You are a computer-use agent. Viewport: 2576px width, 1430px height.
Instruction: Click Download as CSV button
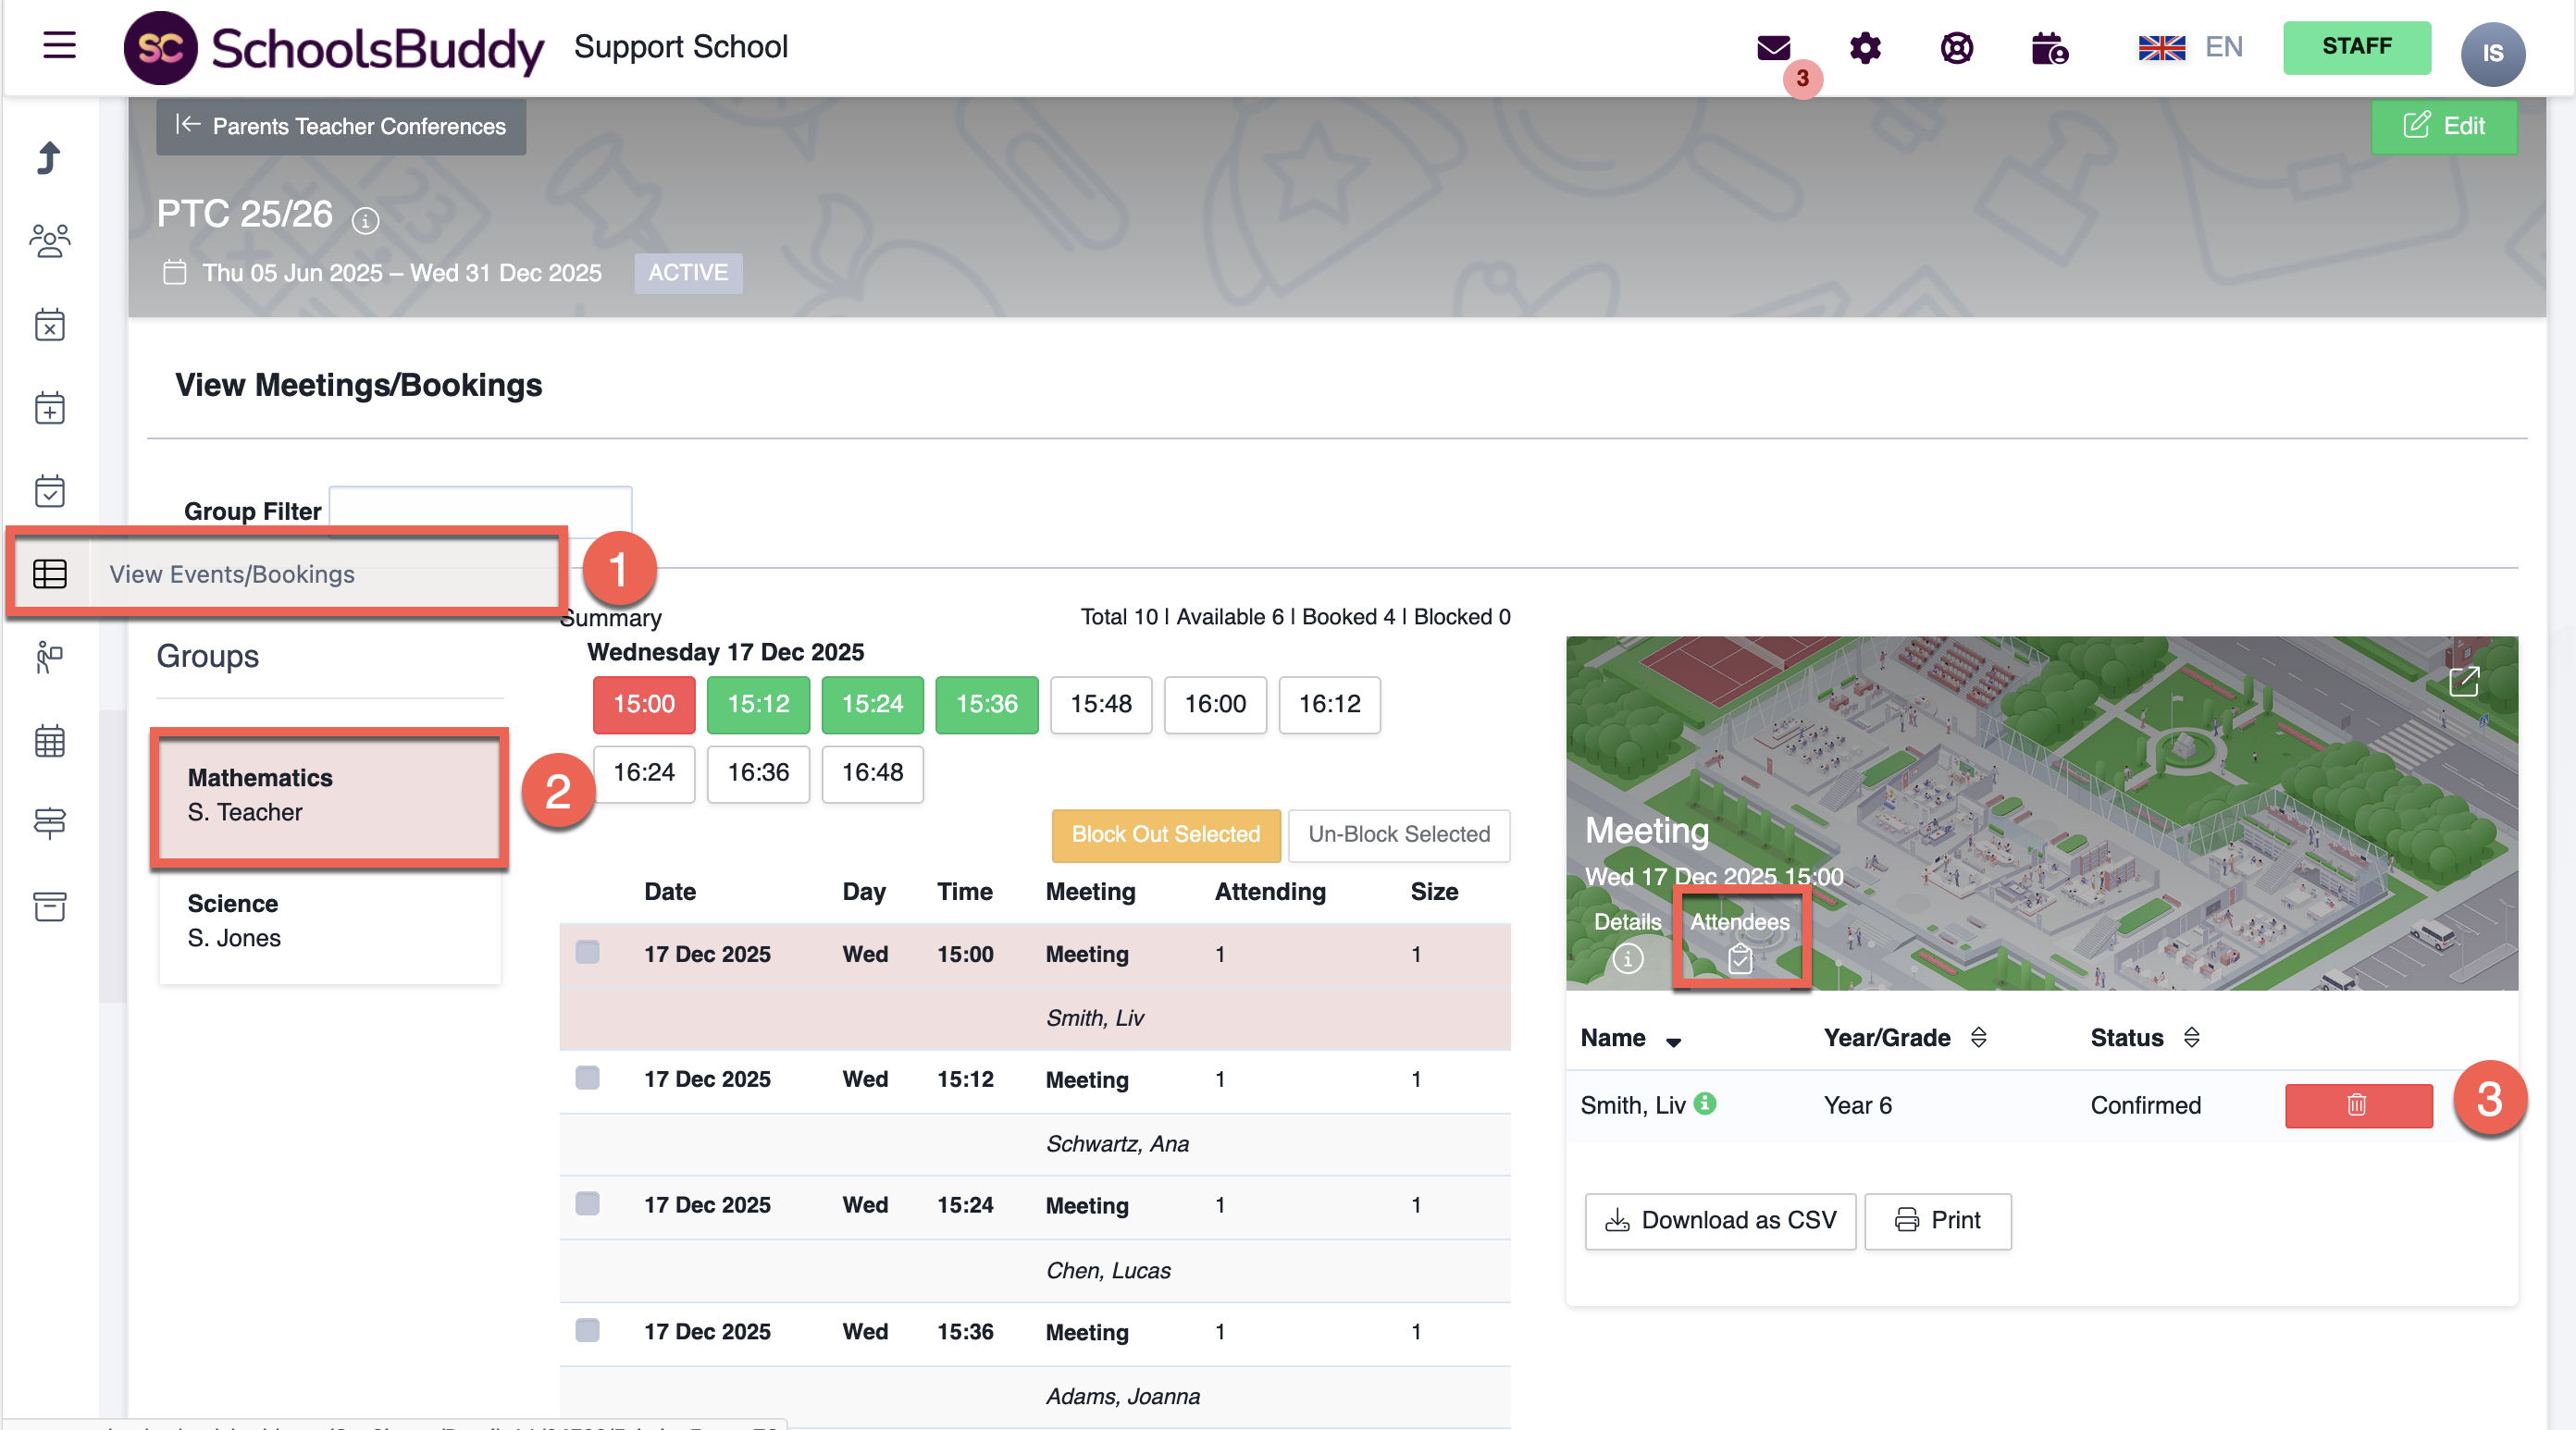[x=1720, y=1220]
